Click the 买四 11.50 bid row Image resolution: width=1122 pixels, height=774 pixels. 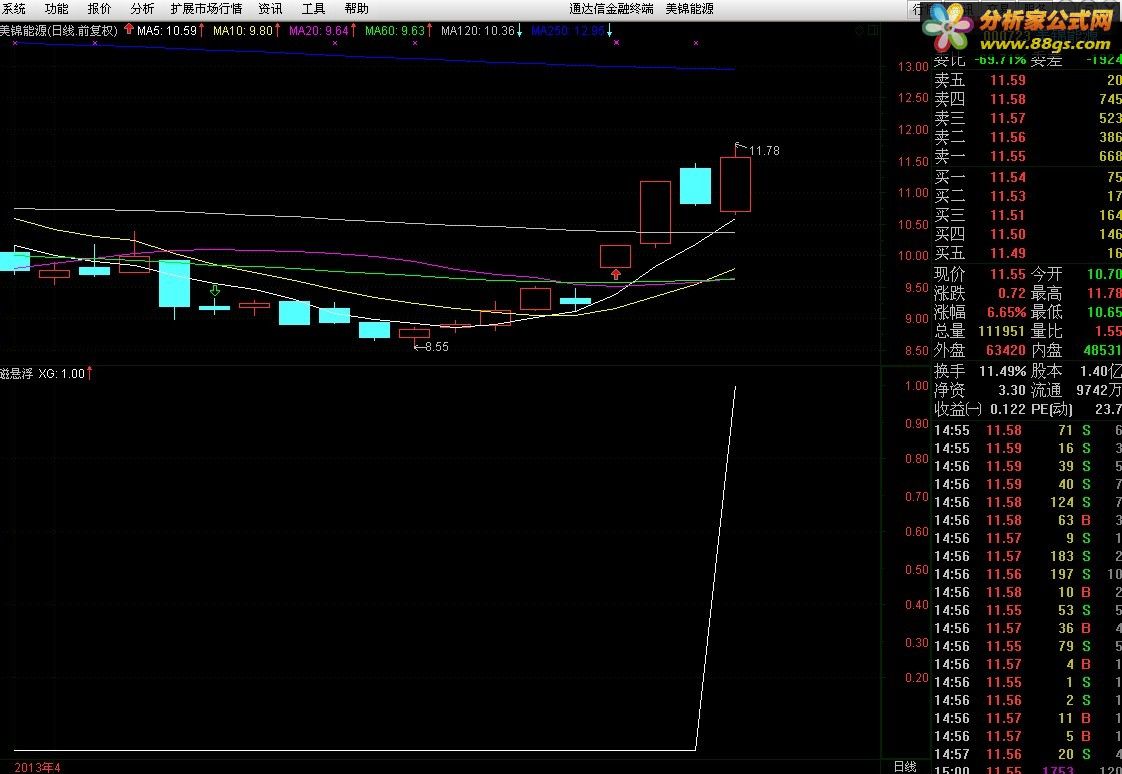(1028, 234)
